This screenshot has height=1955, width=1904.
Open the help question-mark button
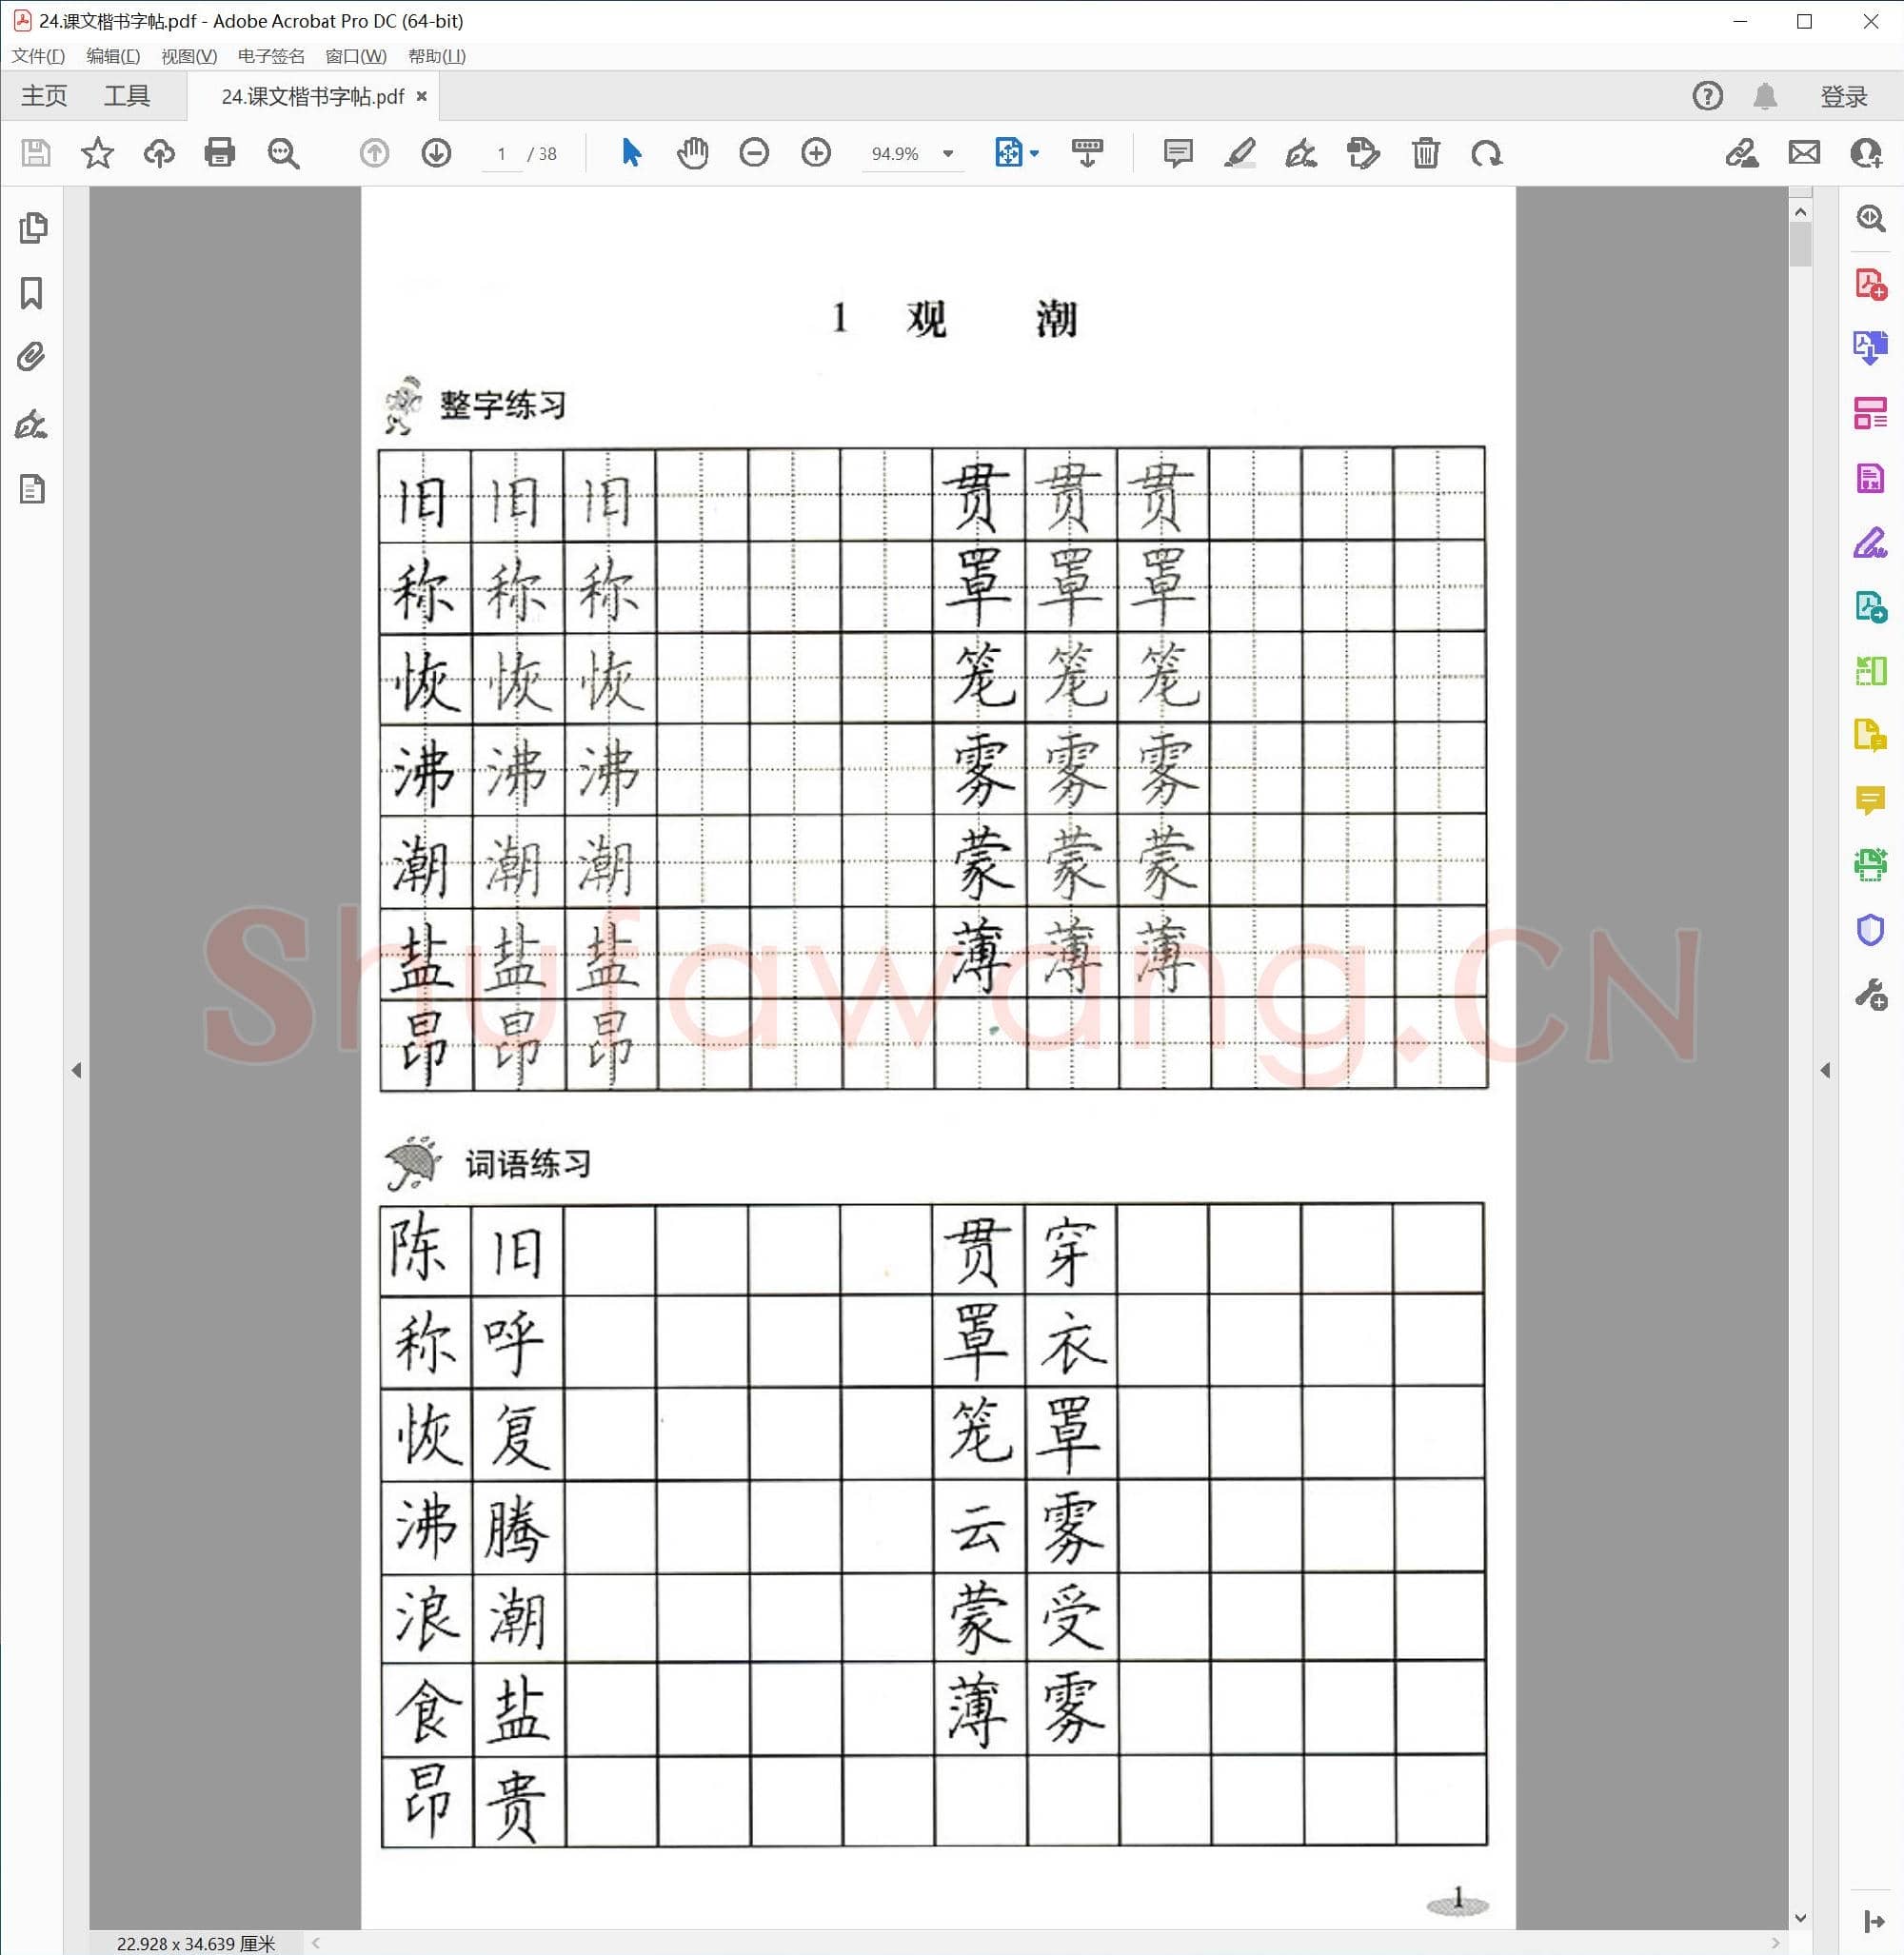click(1708, 96)
